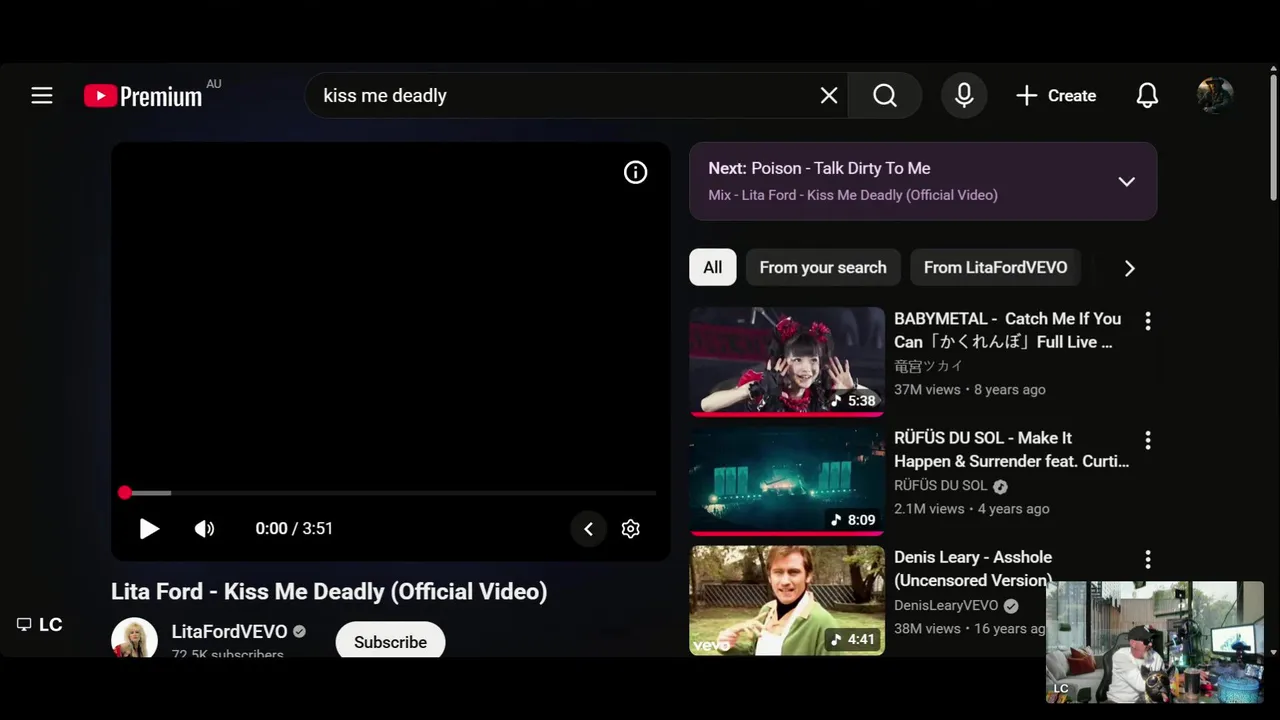The height and width of the screenshot is (720, 1280).
Task: Open BABYMETAL Catch Me If You Can thumbnail
Action: (787, 362)
